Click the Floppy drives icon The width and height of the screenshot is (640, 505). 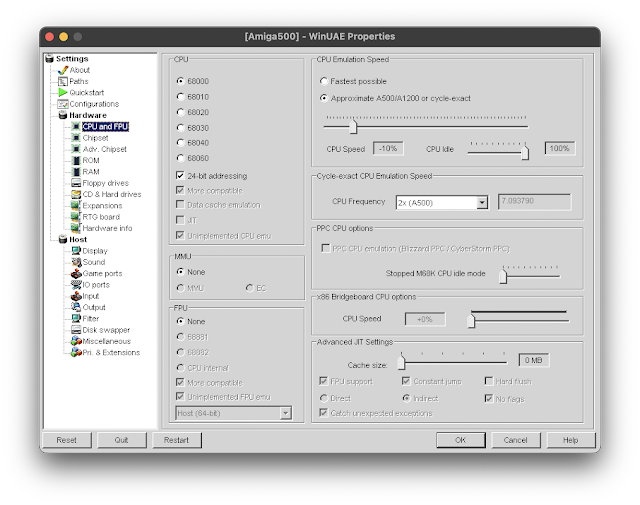76,183
